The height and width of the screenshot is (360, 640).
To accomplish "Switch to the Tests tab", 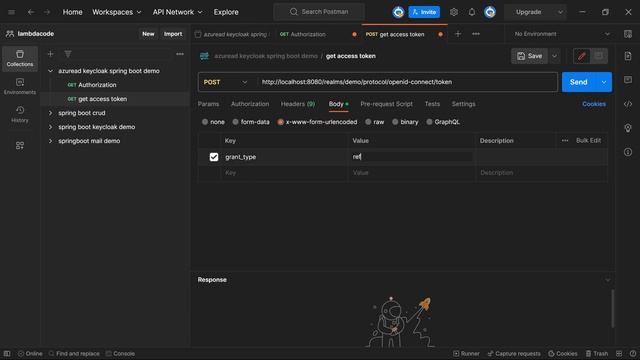I will (432, 104).
